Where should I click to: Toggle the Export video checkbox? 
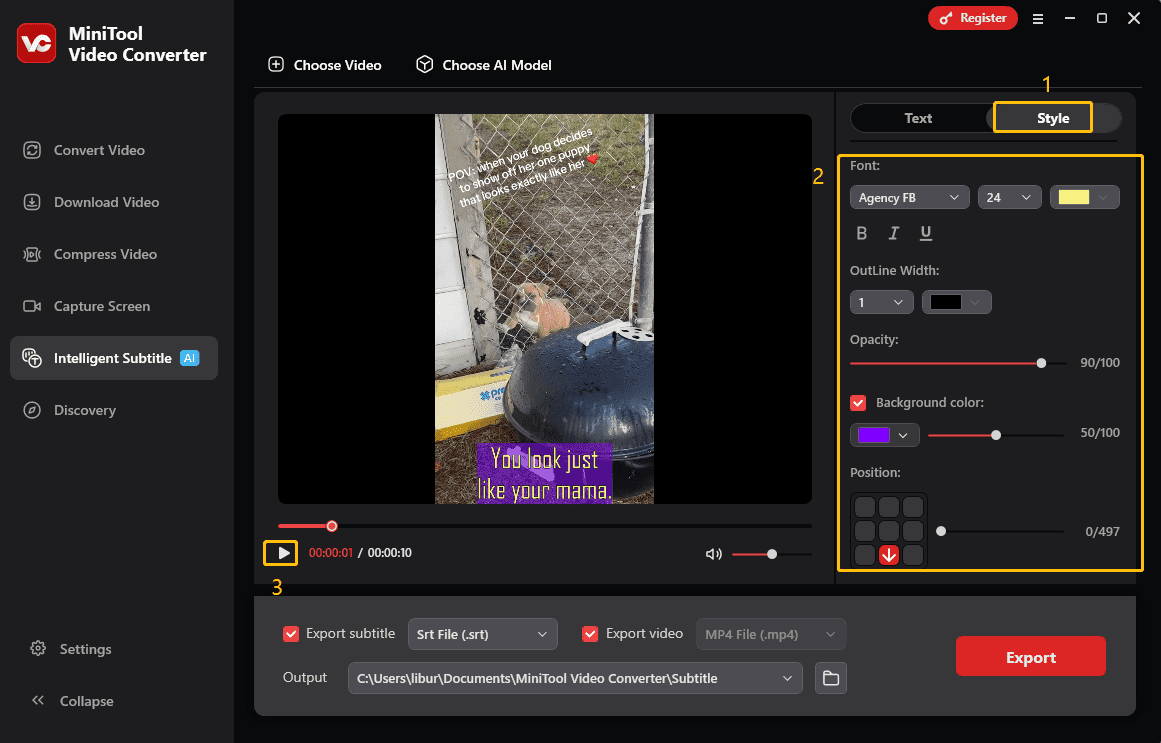coord(590,633)
